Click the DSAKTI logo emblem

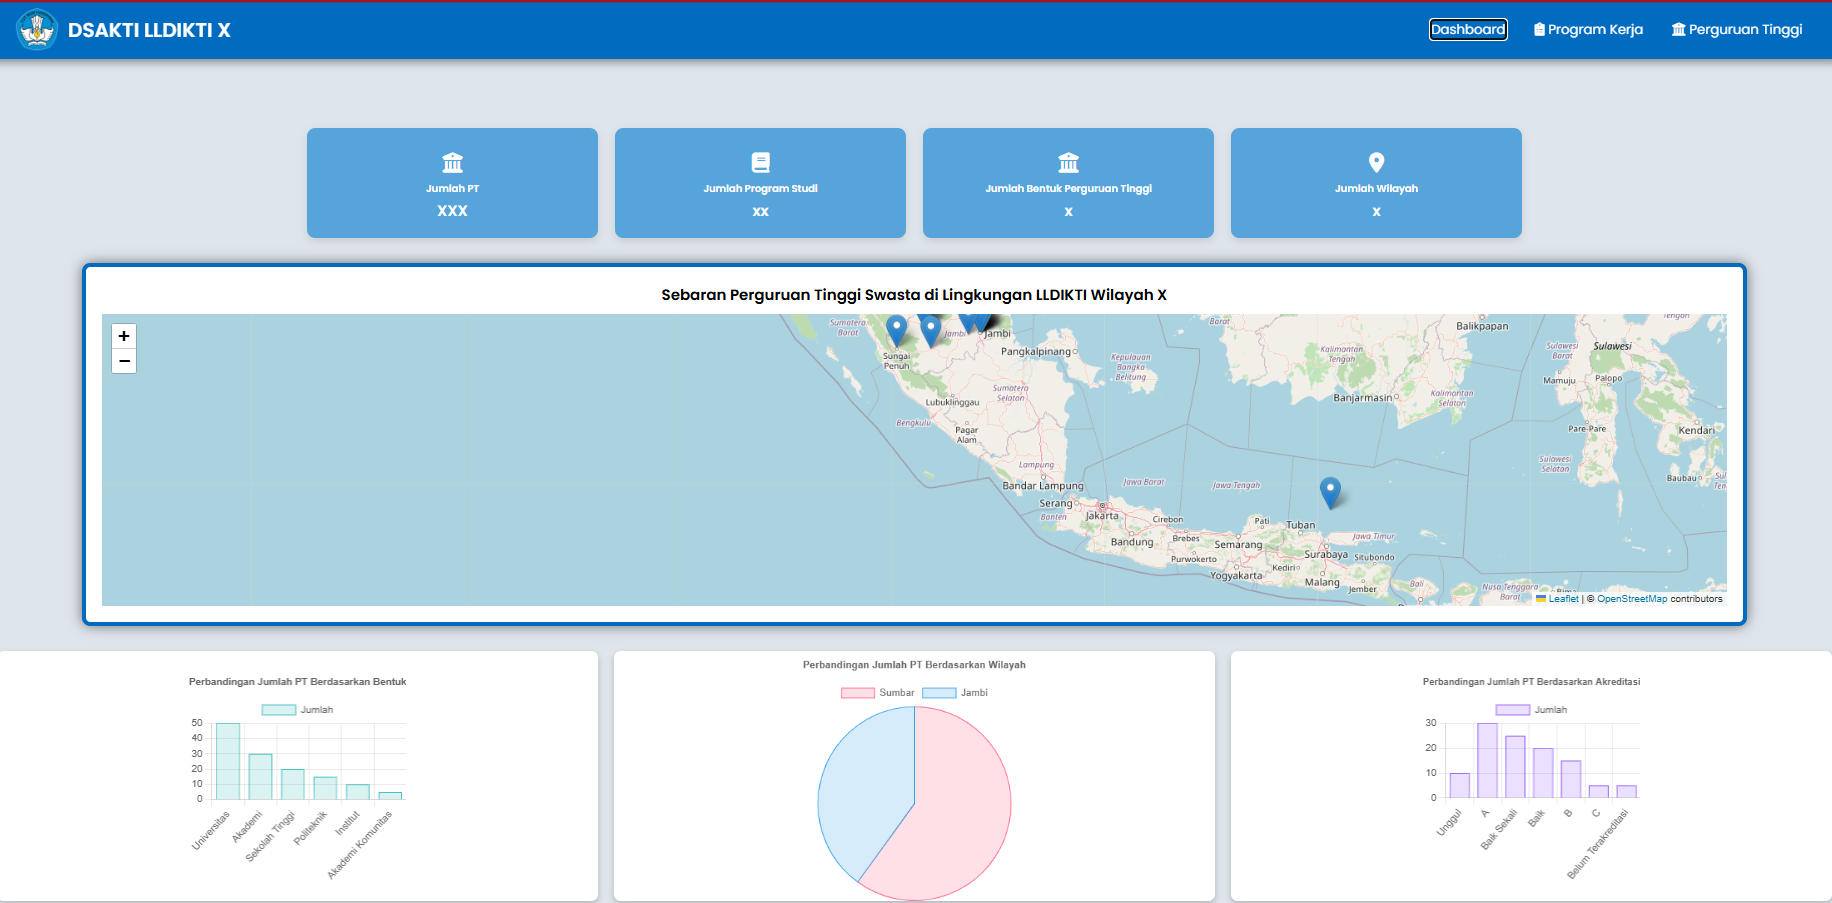37,30
